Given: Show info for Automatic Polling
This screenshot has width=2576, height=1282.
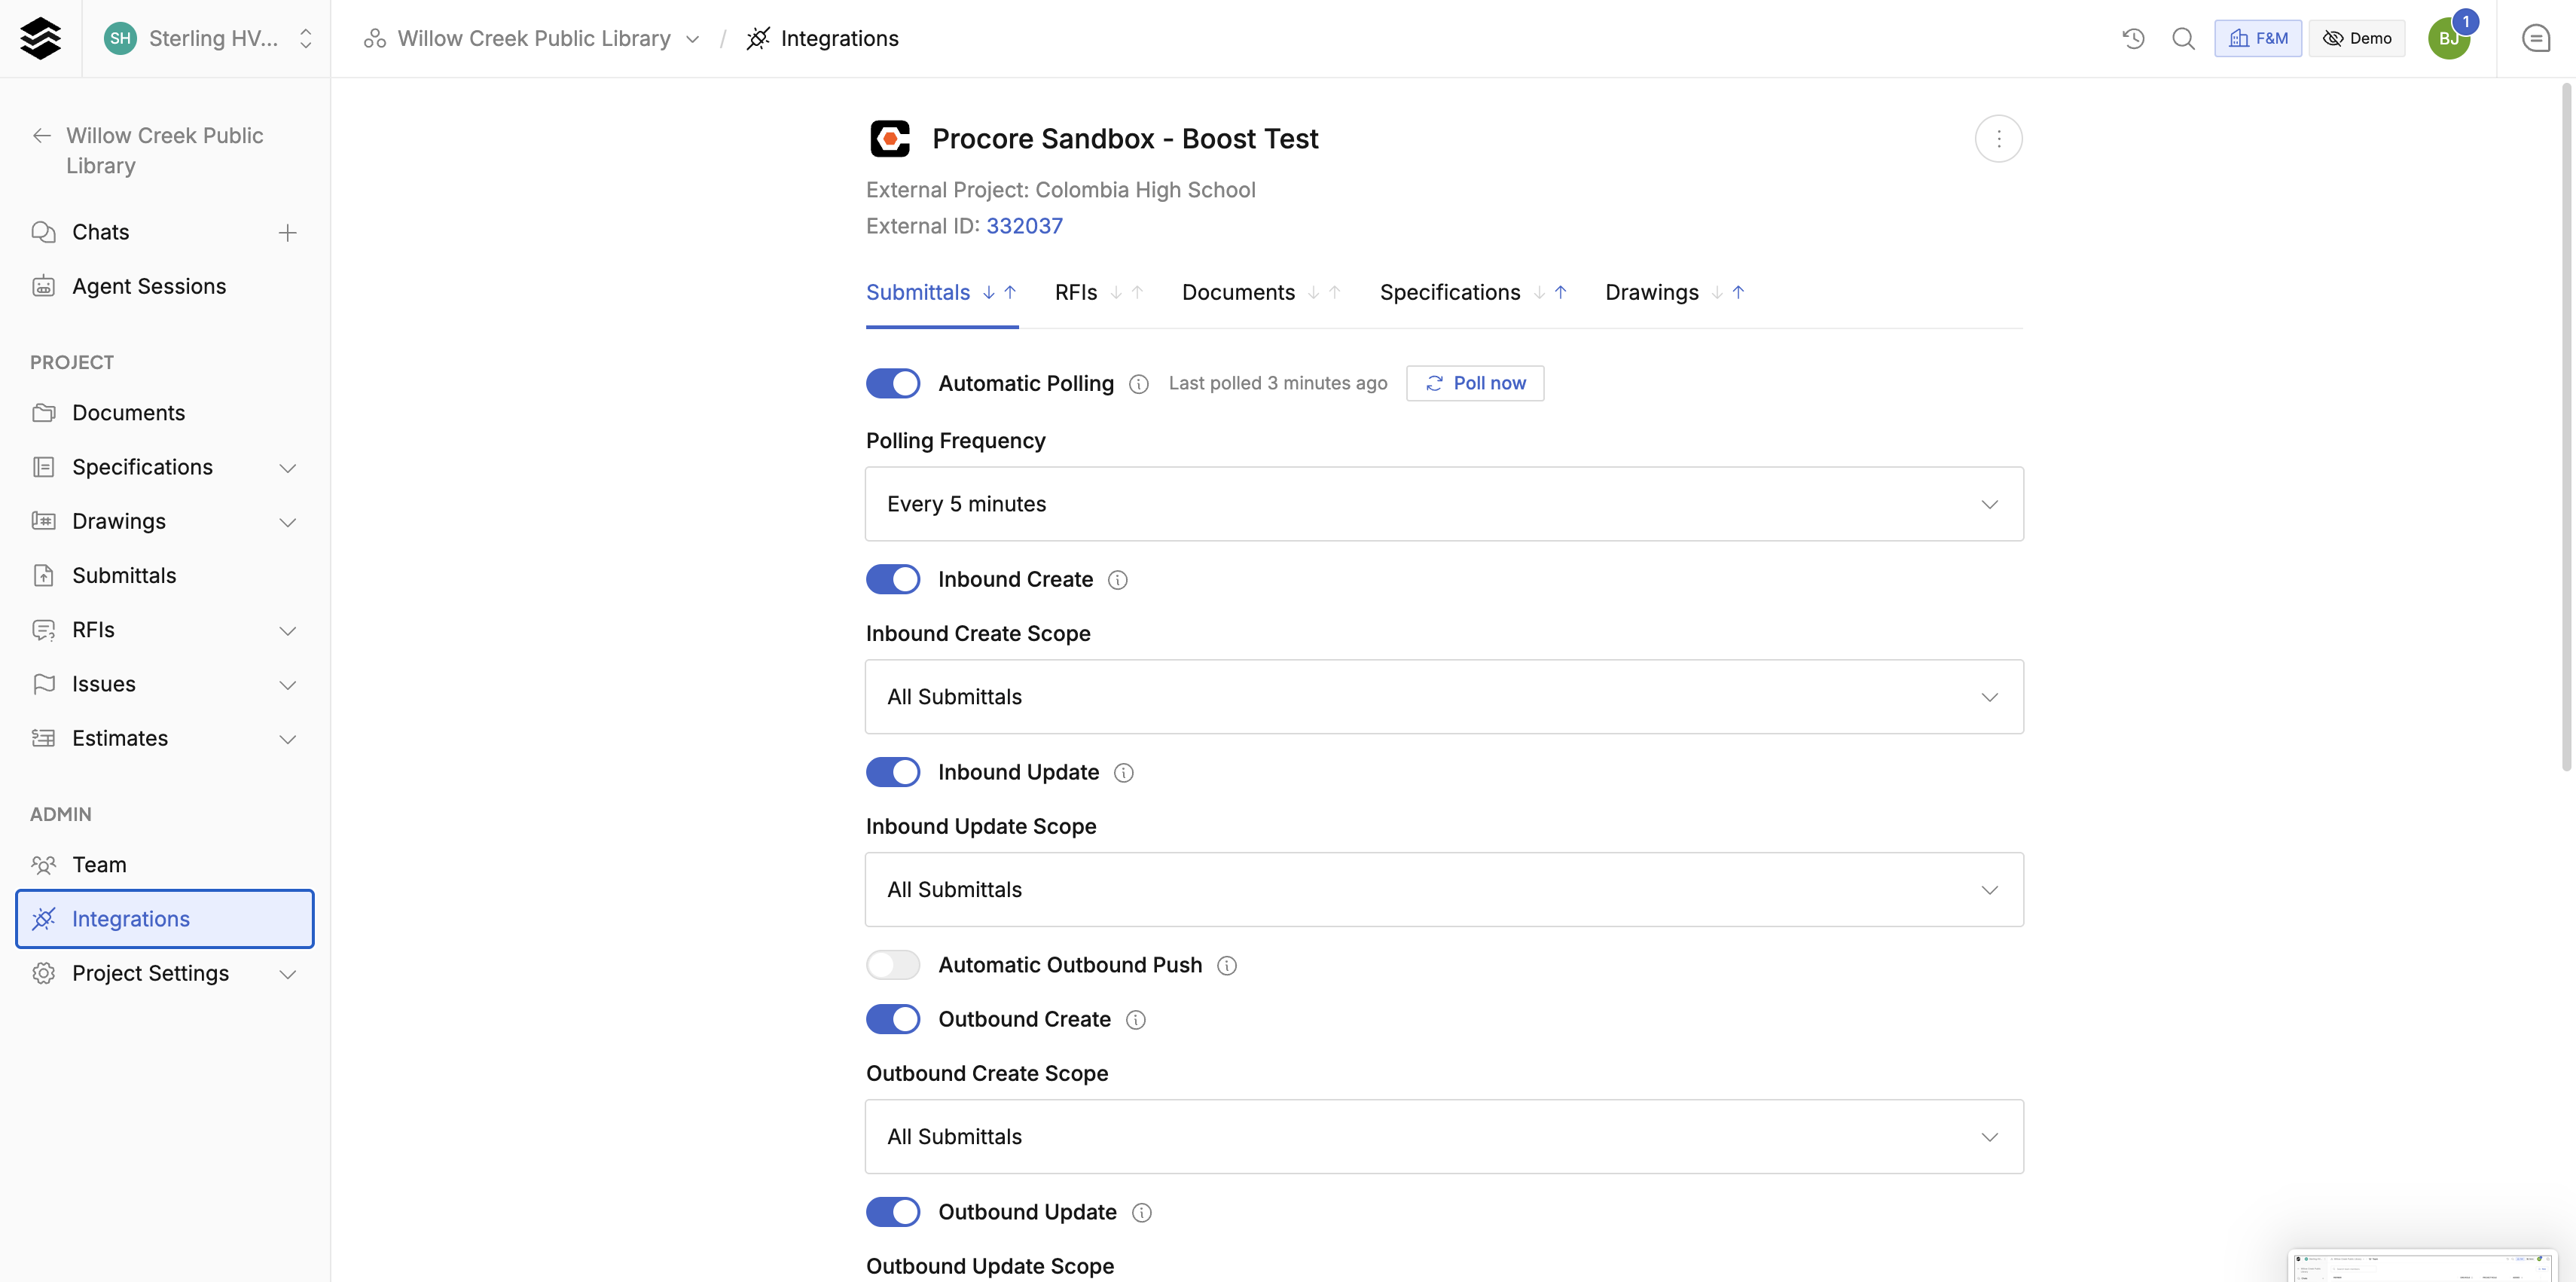Looking at the screenshot, I should (x=1138, y=384).
